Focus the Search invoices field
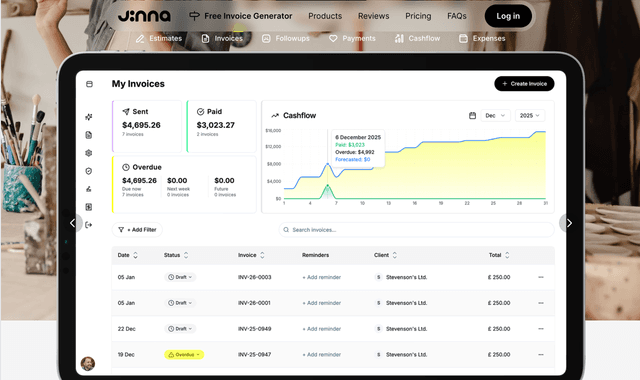The width and height of the screenshot is (640, 380). tap(416, 230)
